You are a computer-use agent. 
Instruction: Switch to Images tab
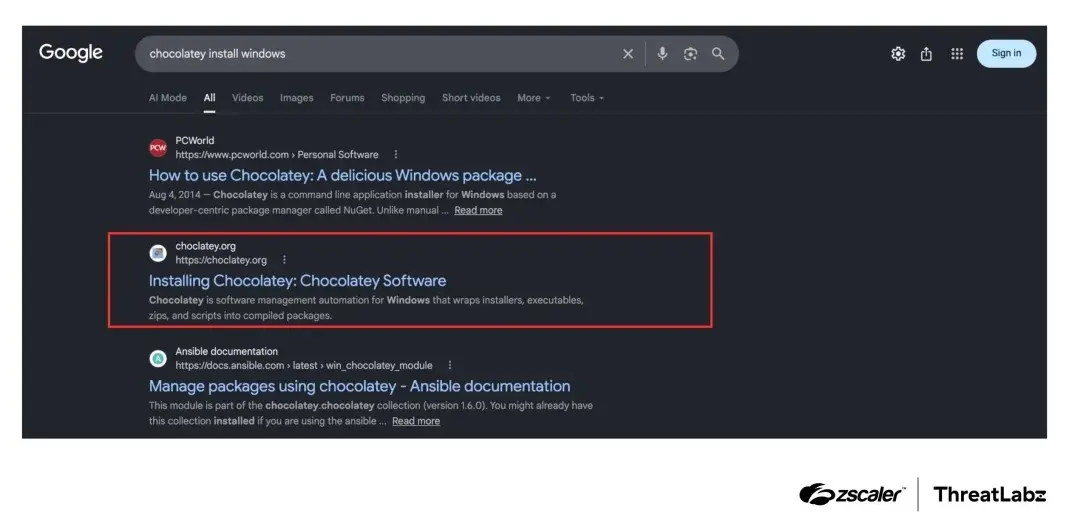point(296,98)
